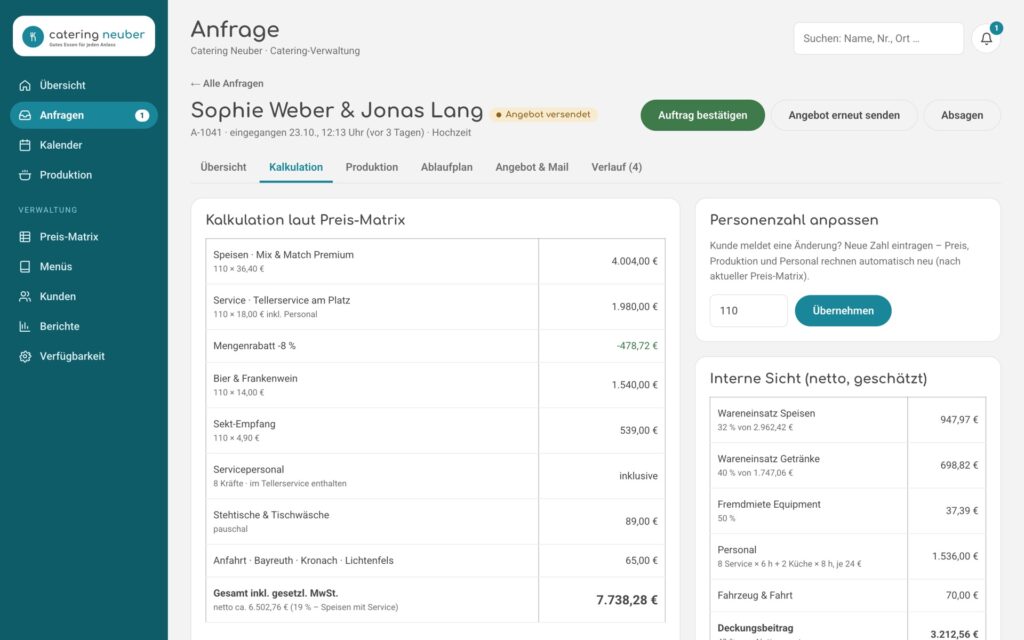Screen dimensions: 1024x640
Task: Open Preis-Matrix in the sidebar
Action: pyautogui.click(x=84, y=236)
